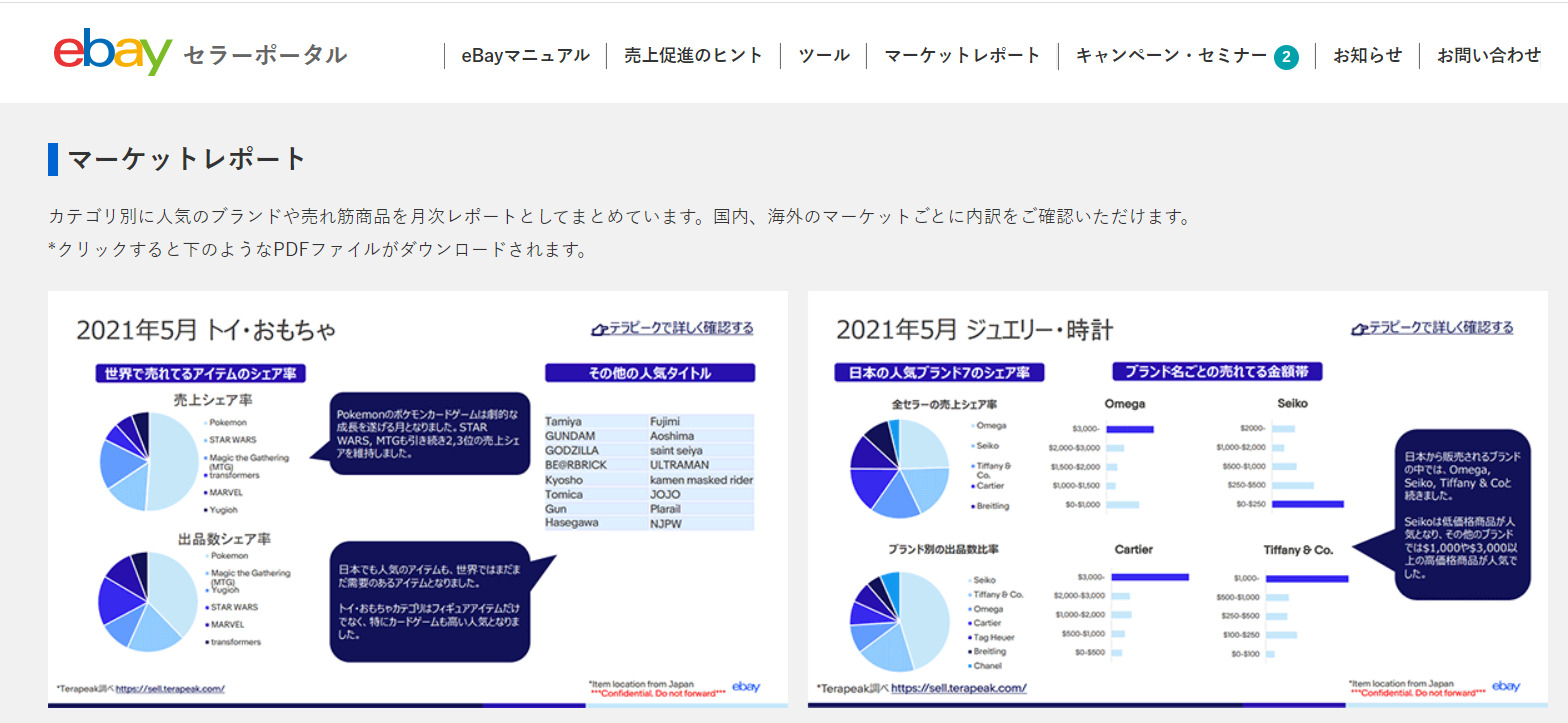The width and height of the screenshot is (1568, 723).
Task: Click the Cartier price chart title
Action: [1133, 550]
